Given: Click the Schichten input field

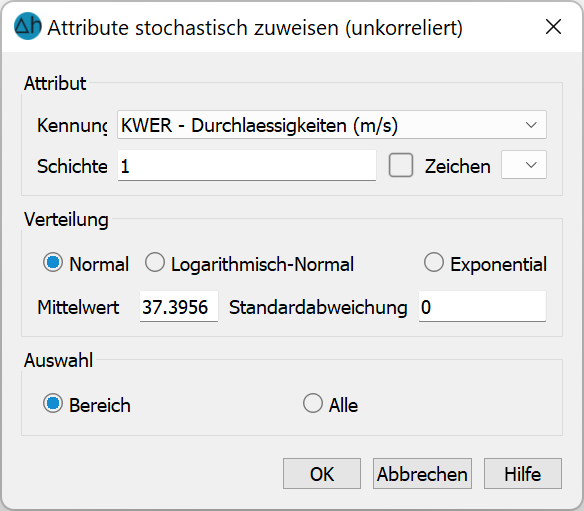Looking at the screenshot, I should coord(247,166).
